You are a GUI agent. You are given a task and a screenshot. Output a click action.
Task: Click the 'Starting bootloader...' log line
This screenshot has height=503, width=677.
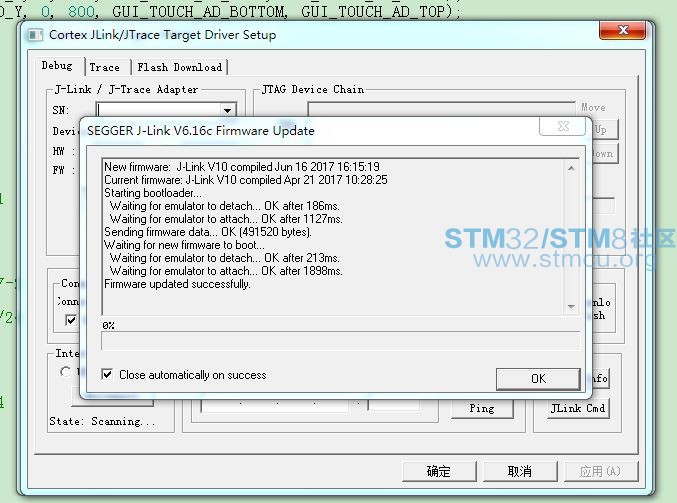pos(153,193)
